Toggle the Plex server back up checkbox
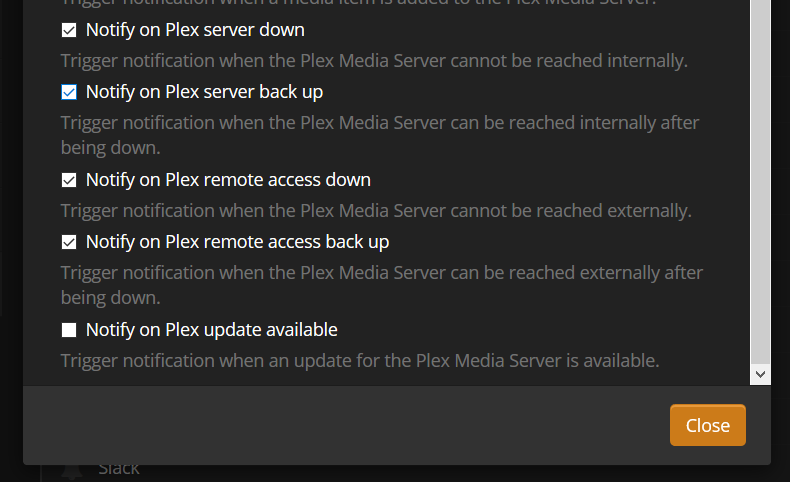Image resolution: width=790 pixels, height=482 pixels. (69, 92)
